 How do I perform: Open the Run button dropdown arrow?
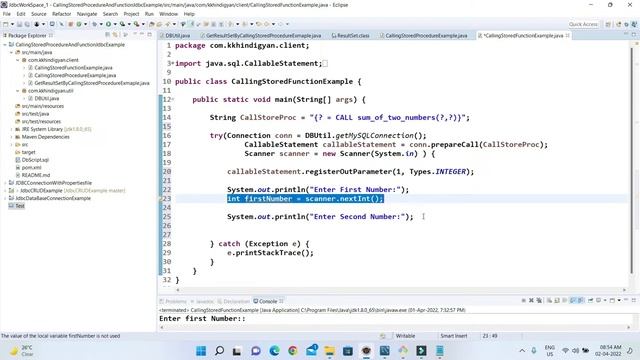(x=115, y=24)
